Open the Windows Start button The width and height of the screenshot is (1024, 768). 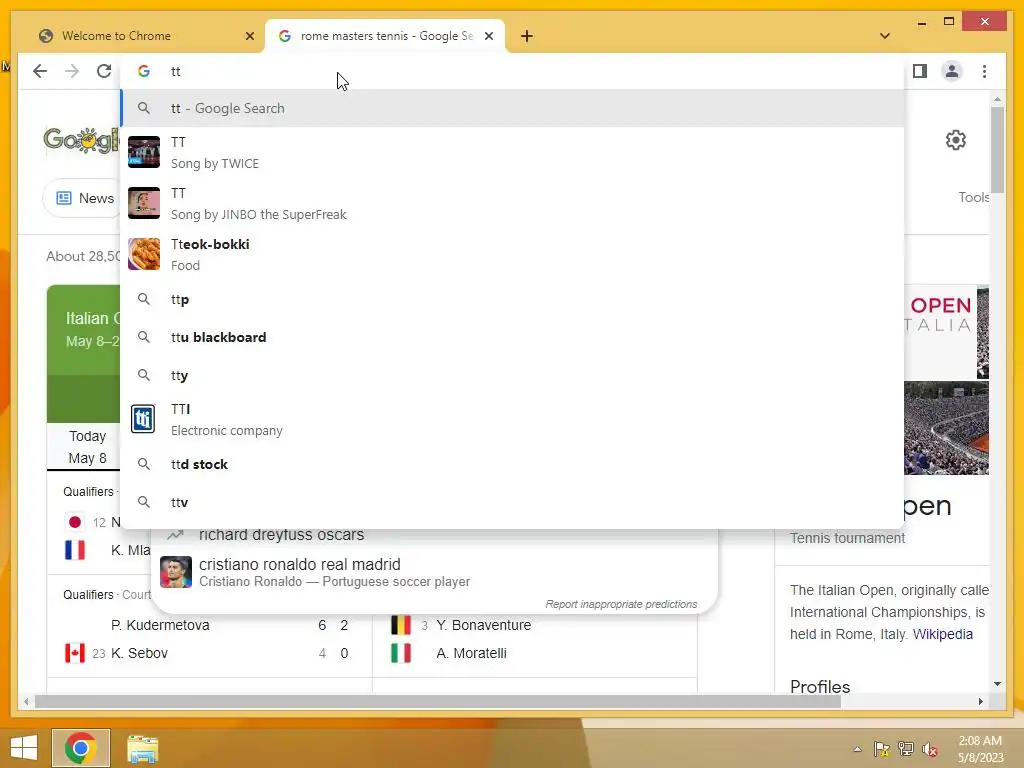(24, 748)
